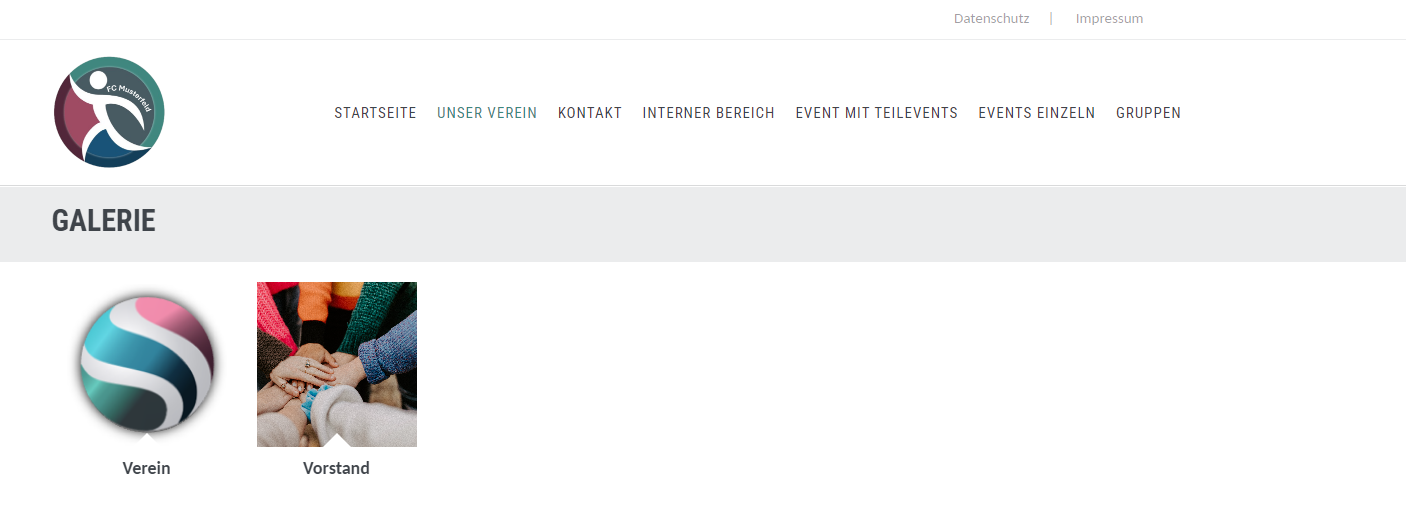This screenshot has width=1406, height=530.
Task: Select the Unser Verein menu item
Action: pos(487,113)
